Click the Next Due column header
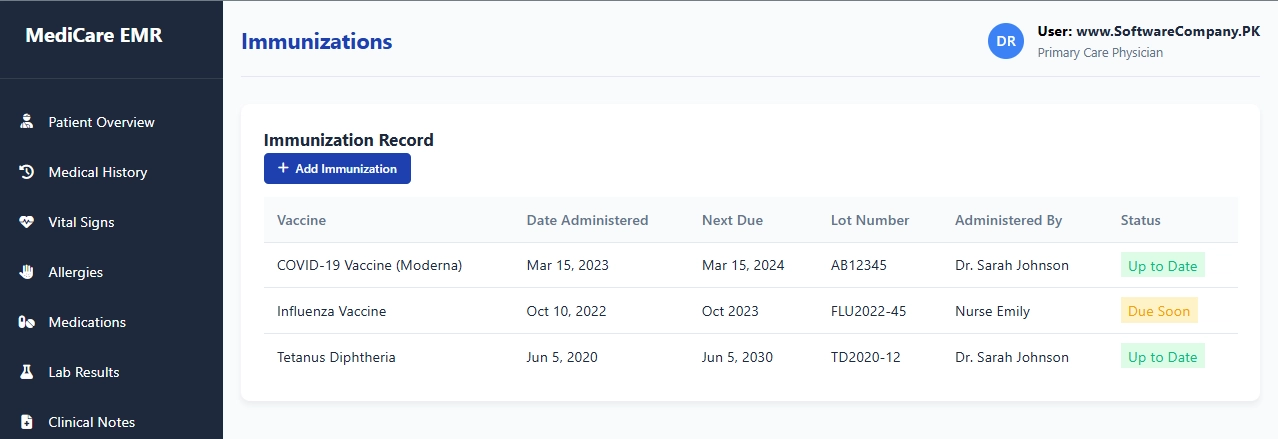Screen dimensions: 1278x439 [732, 220]
